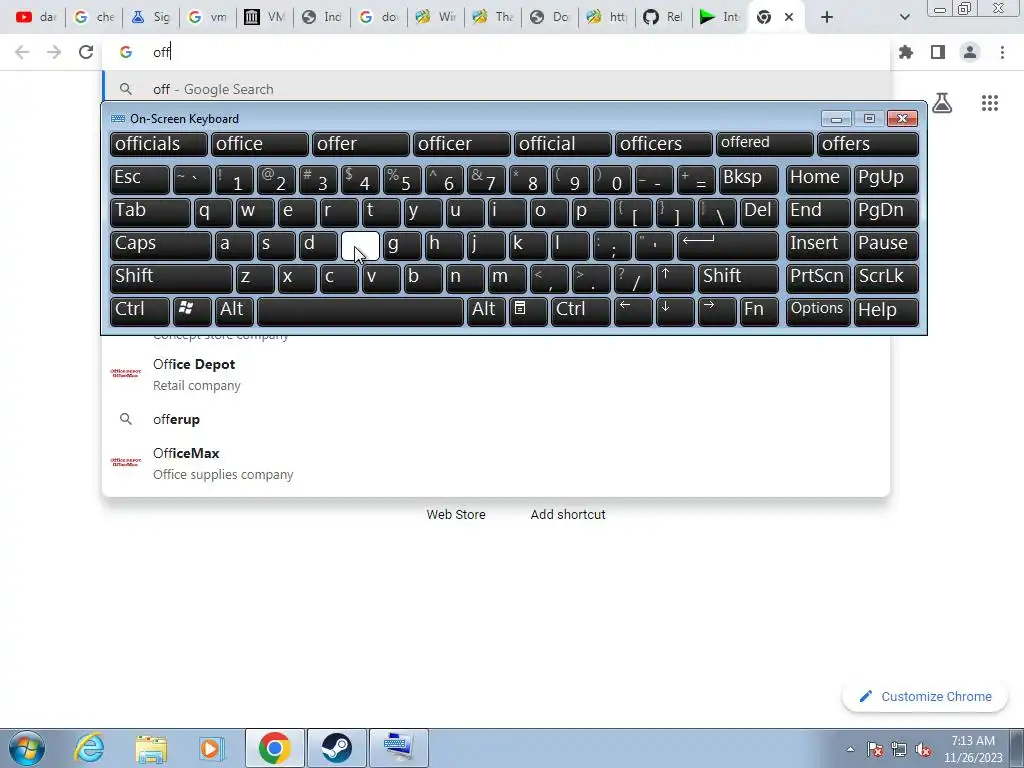
Task: Choose the 'offer' word prediction
Action: (360, 144)
